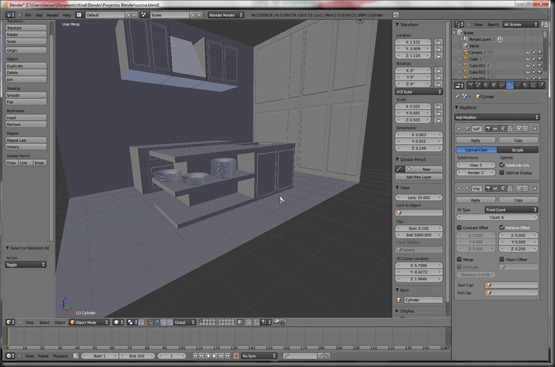
Task: Open the XYZ Euler rotation mode dropdown
Action: pos(419,92)
